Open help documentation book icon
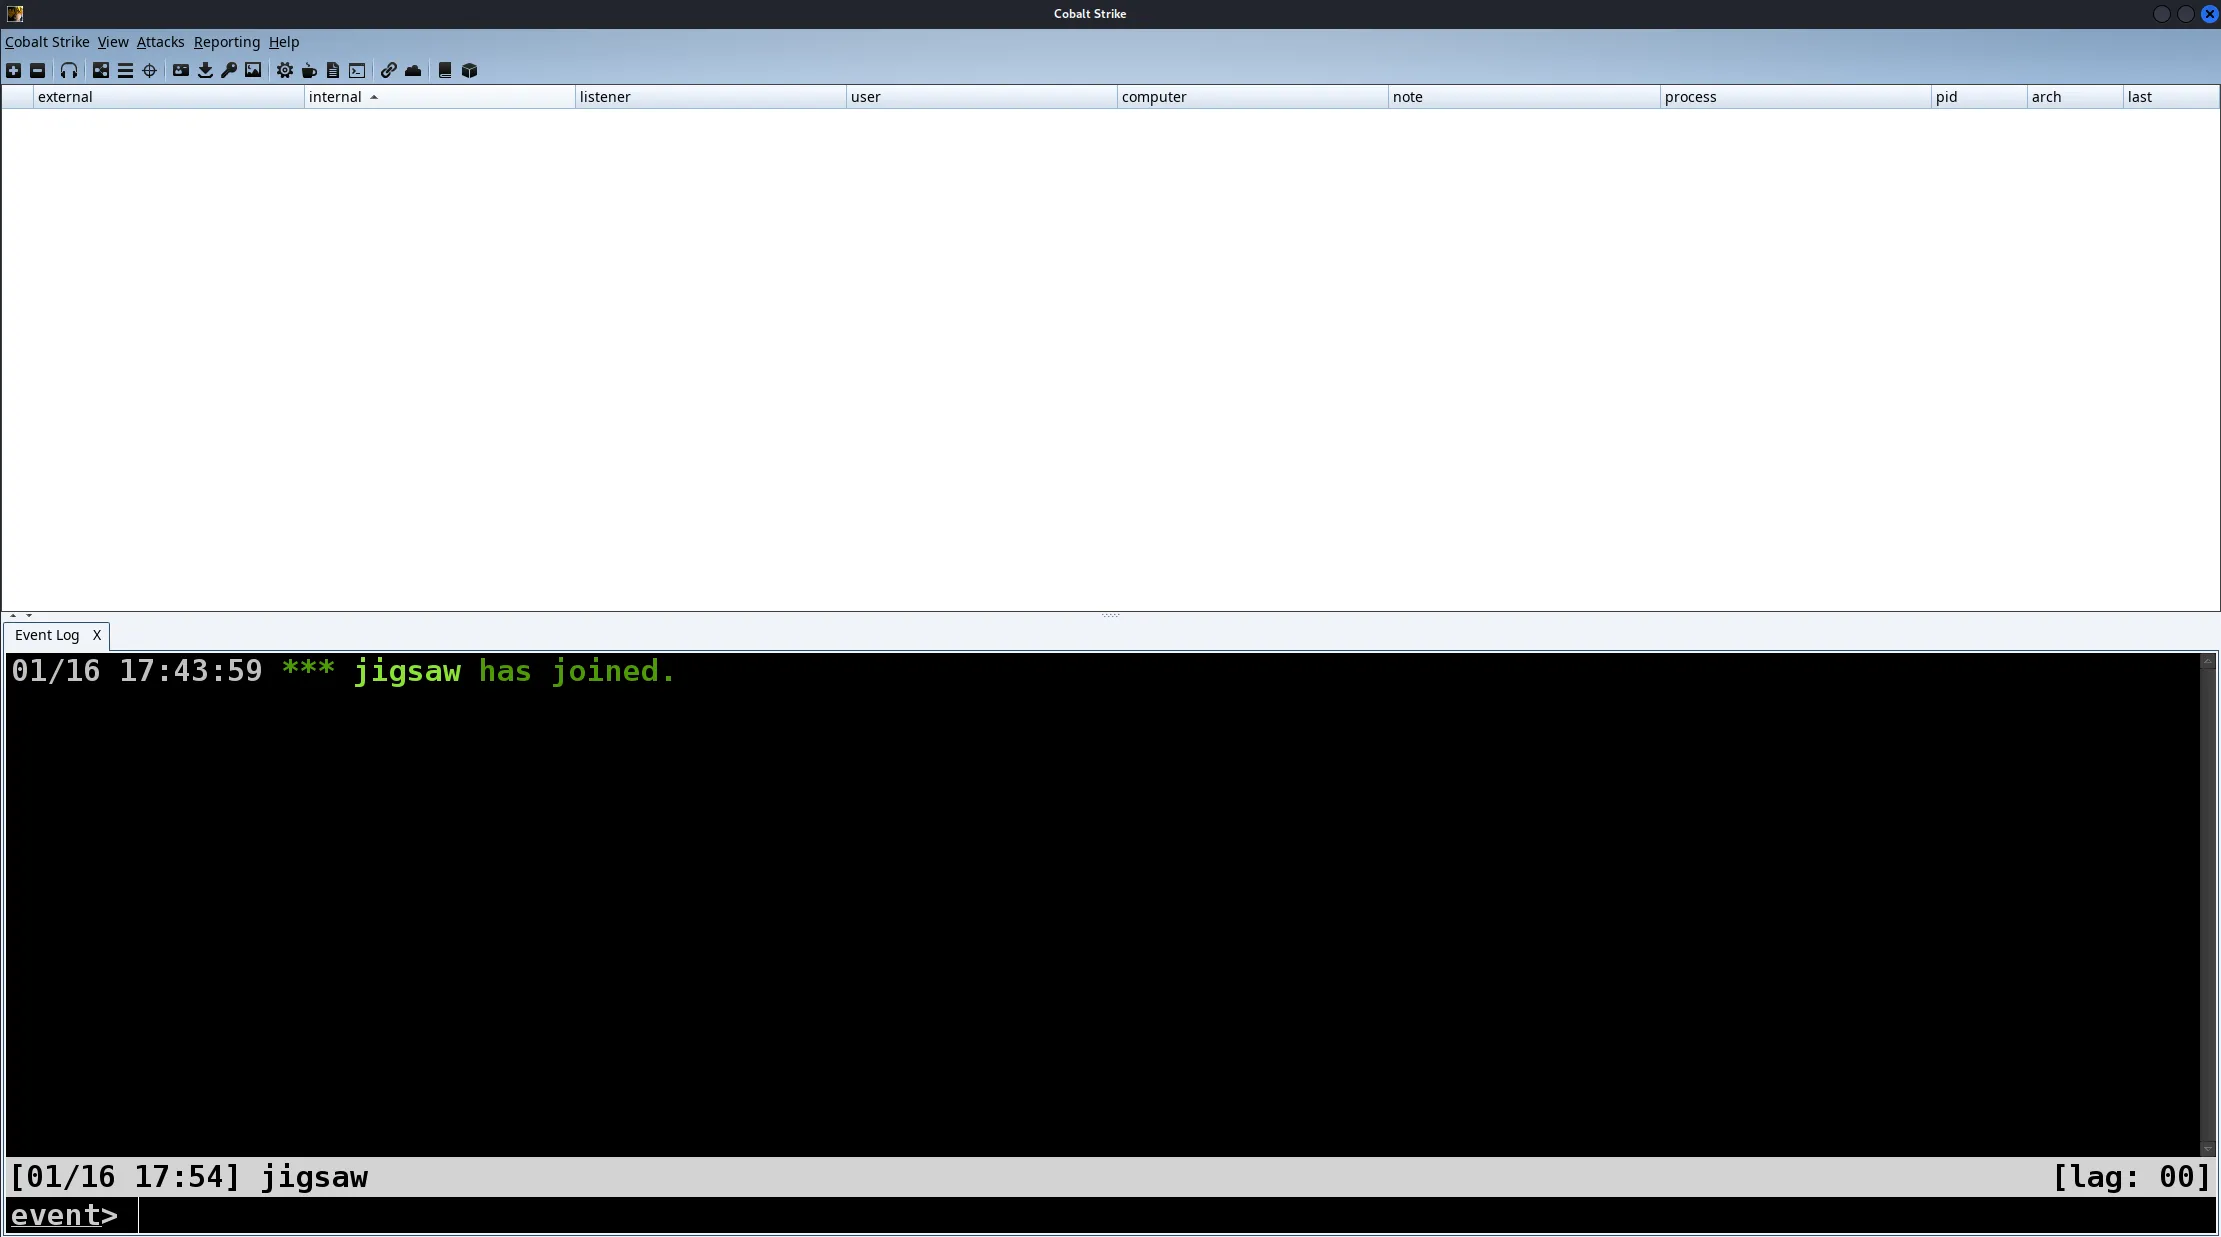This screenshot has width=2221, height=1237. pos(445,70)
